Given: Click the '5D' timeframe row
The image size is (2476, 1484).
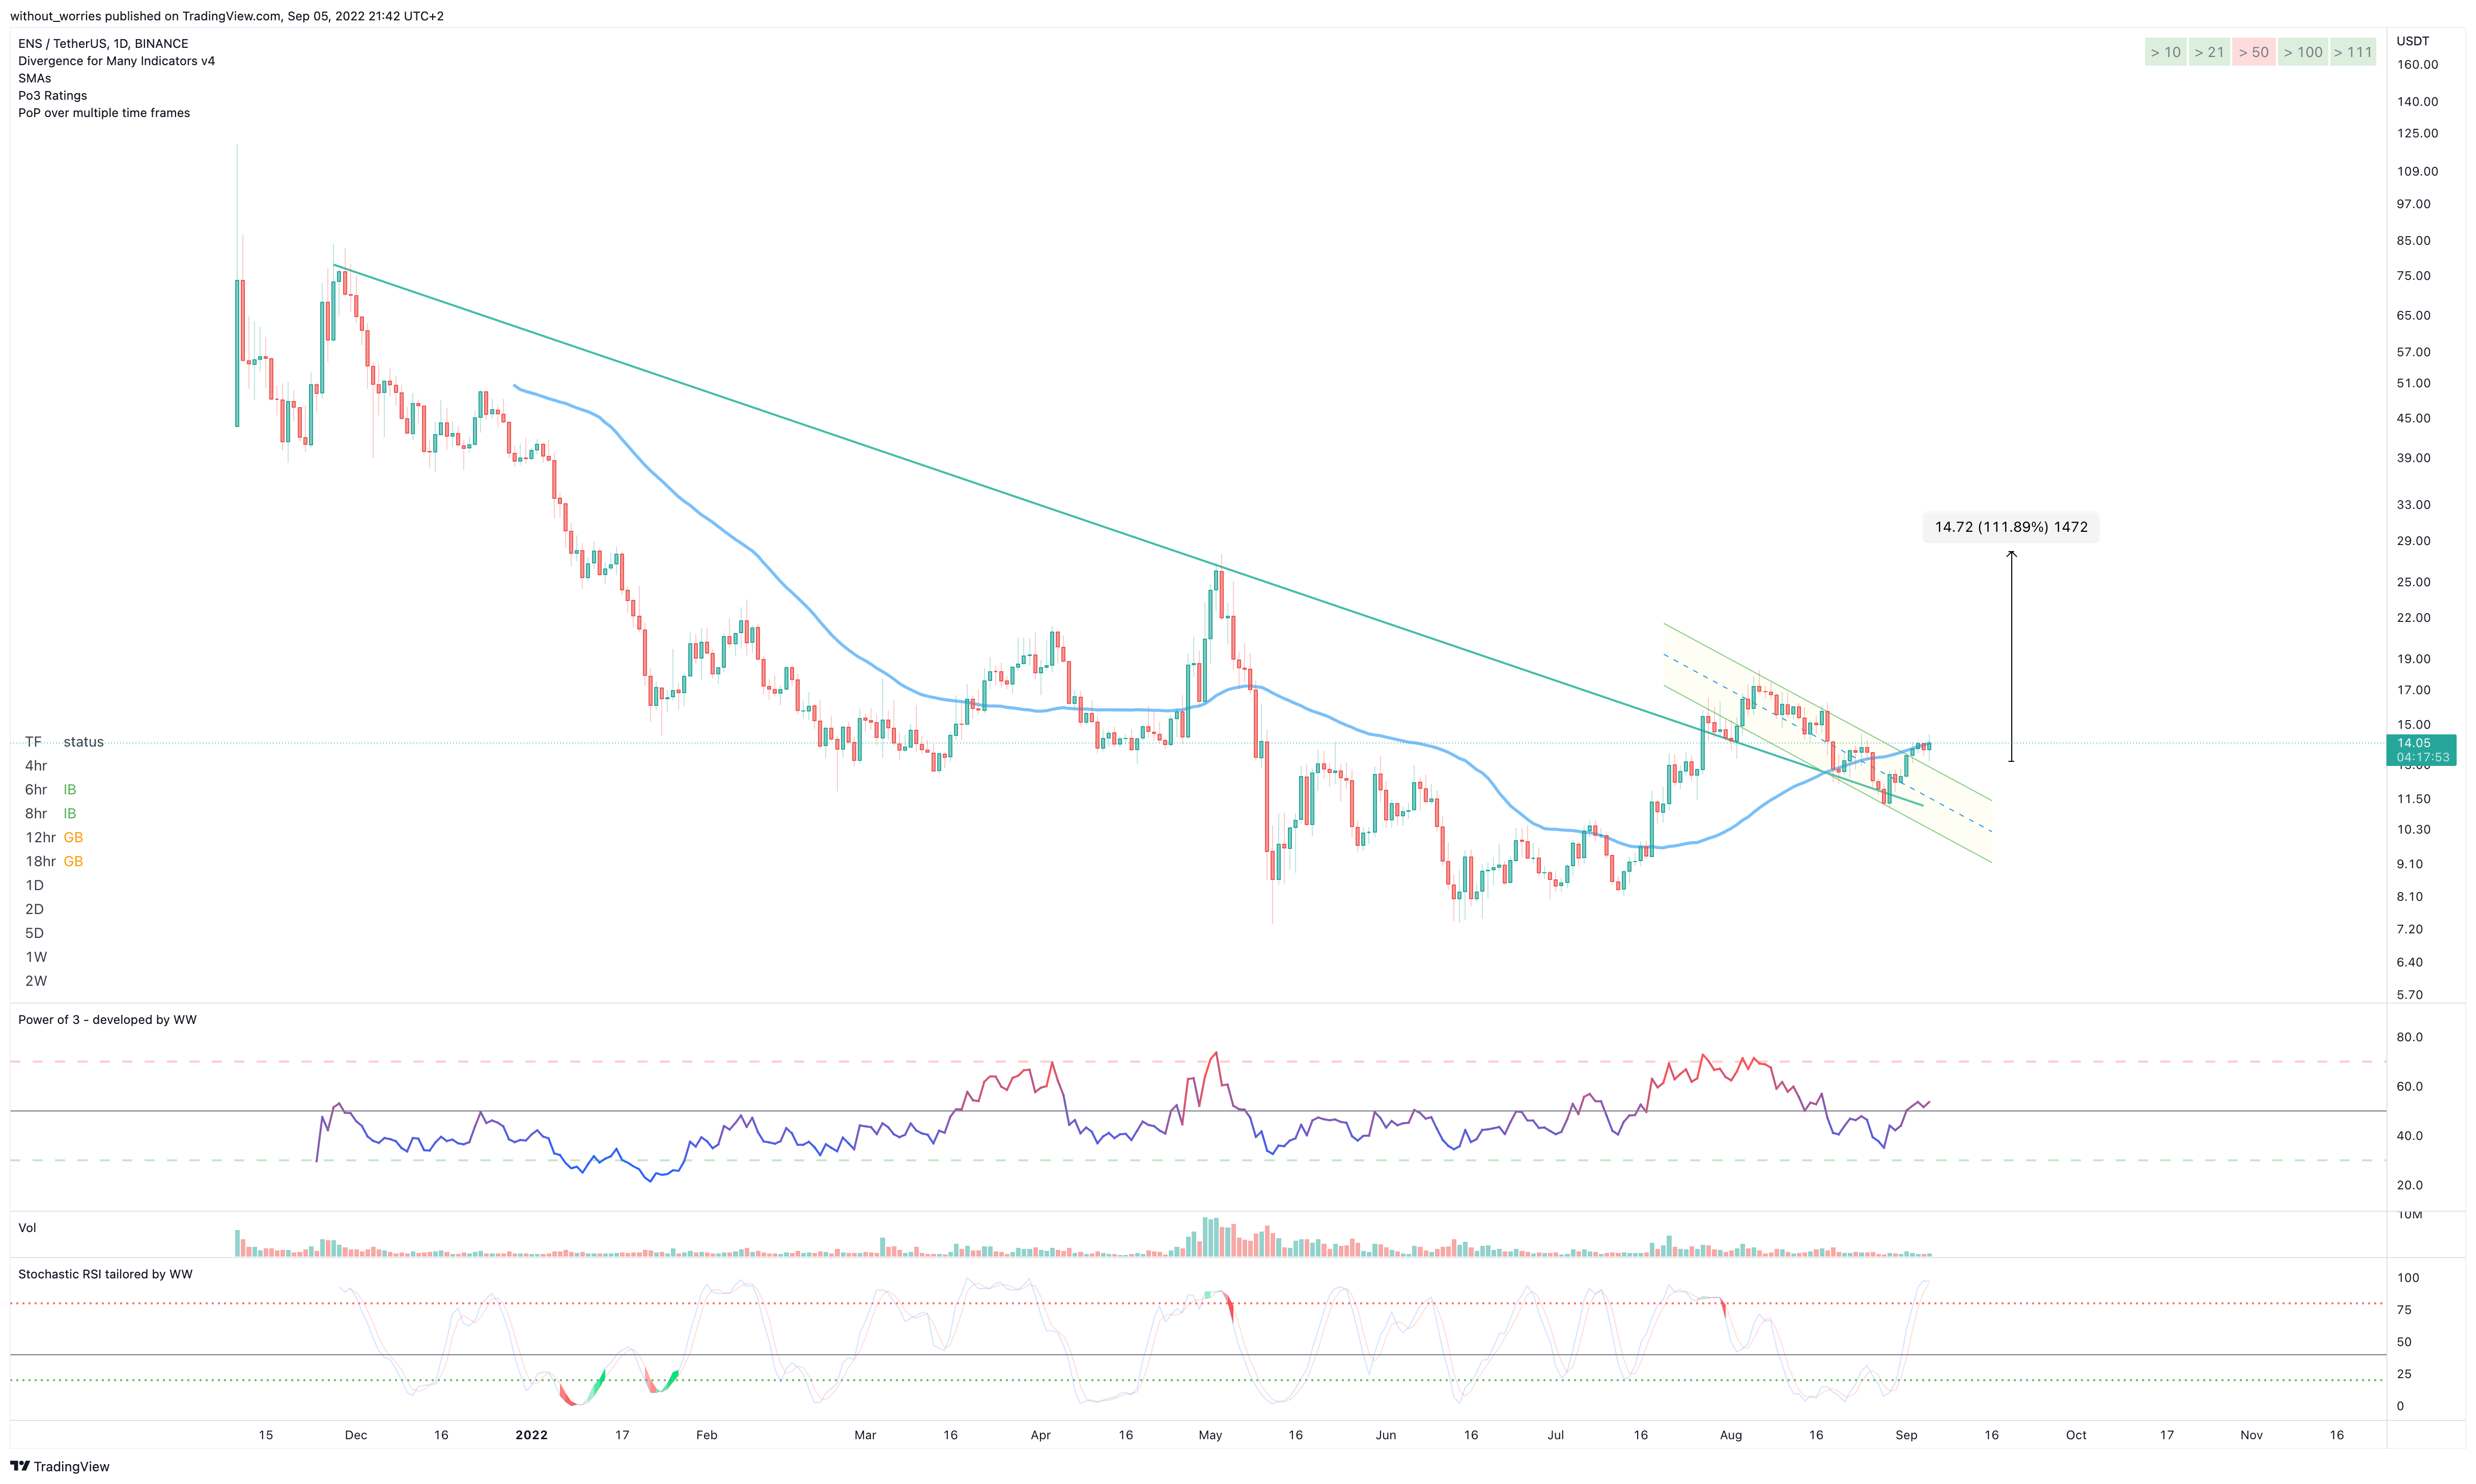Looking at the screenshot, I should pos(34,934).
